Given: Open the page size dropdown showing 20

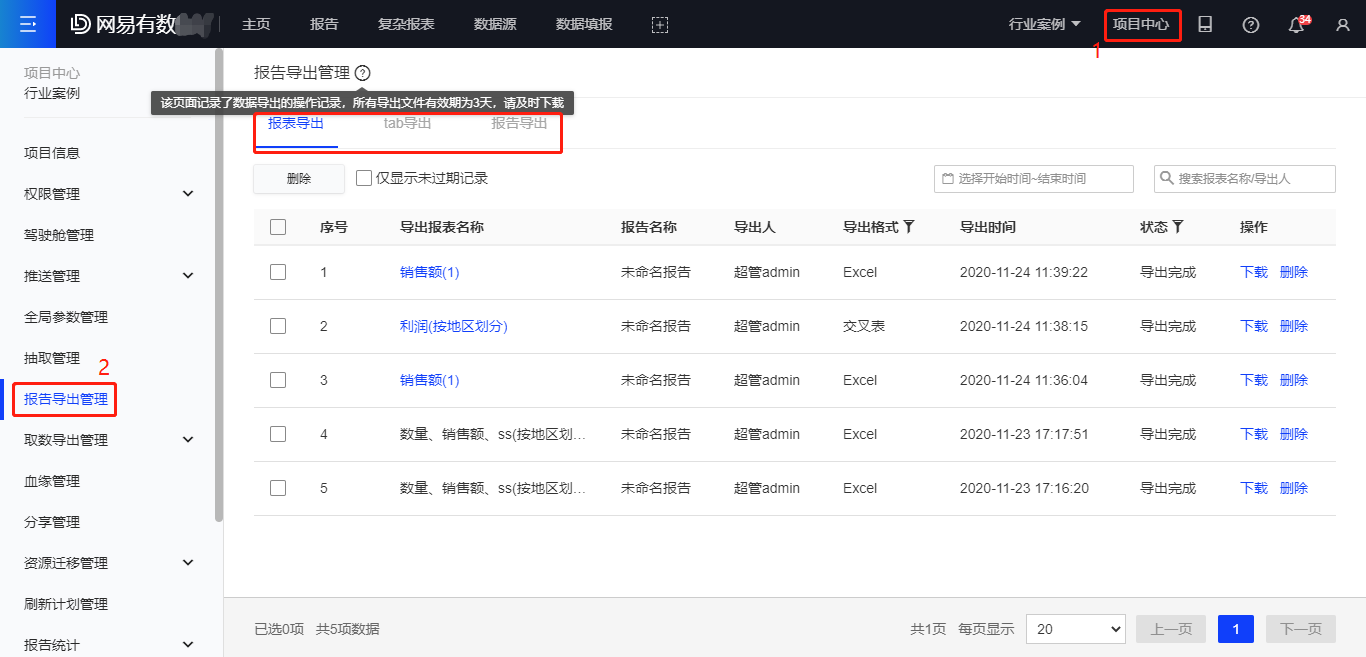Looking at the screenshot, I should (1075, 629).
